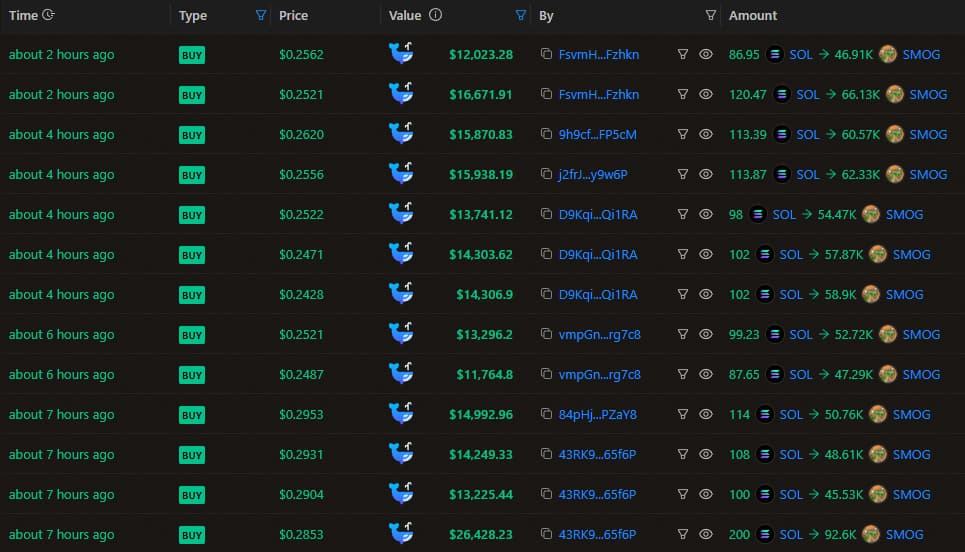Click the whale icon in $26,428.23 row
The width and height of the screenshot is (965, 552).
coord(401,533)
